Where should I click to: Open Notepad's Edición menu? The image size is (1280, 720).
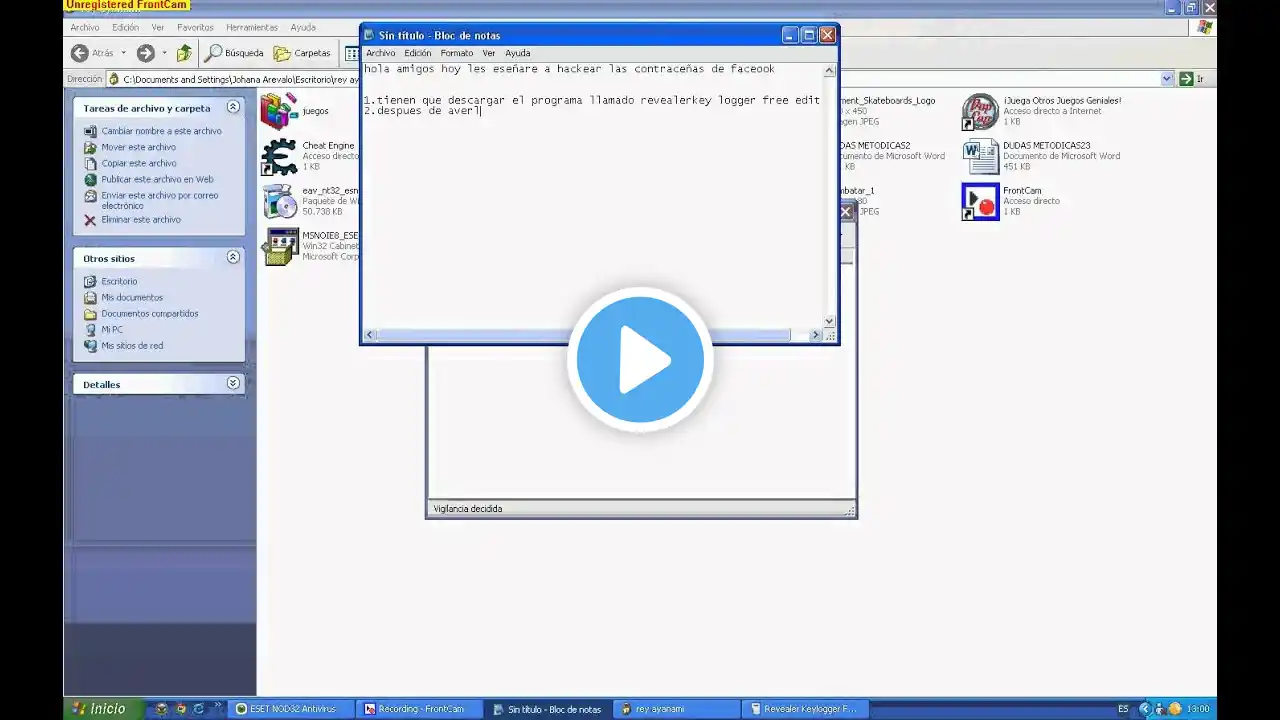pyautogui.click(x=418, y=53)
